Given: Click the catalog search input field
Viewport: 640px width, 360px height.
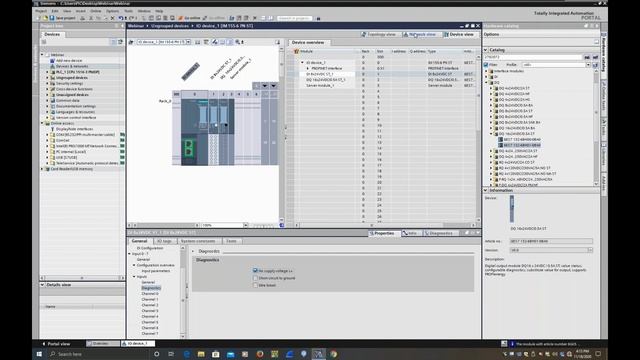Looking at the screenshot, I should click(x=533, y=58).
